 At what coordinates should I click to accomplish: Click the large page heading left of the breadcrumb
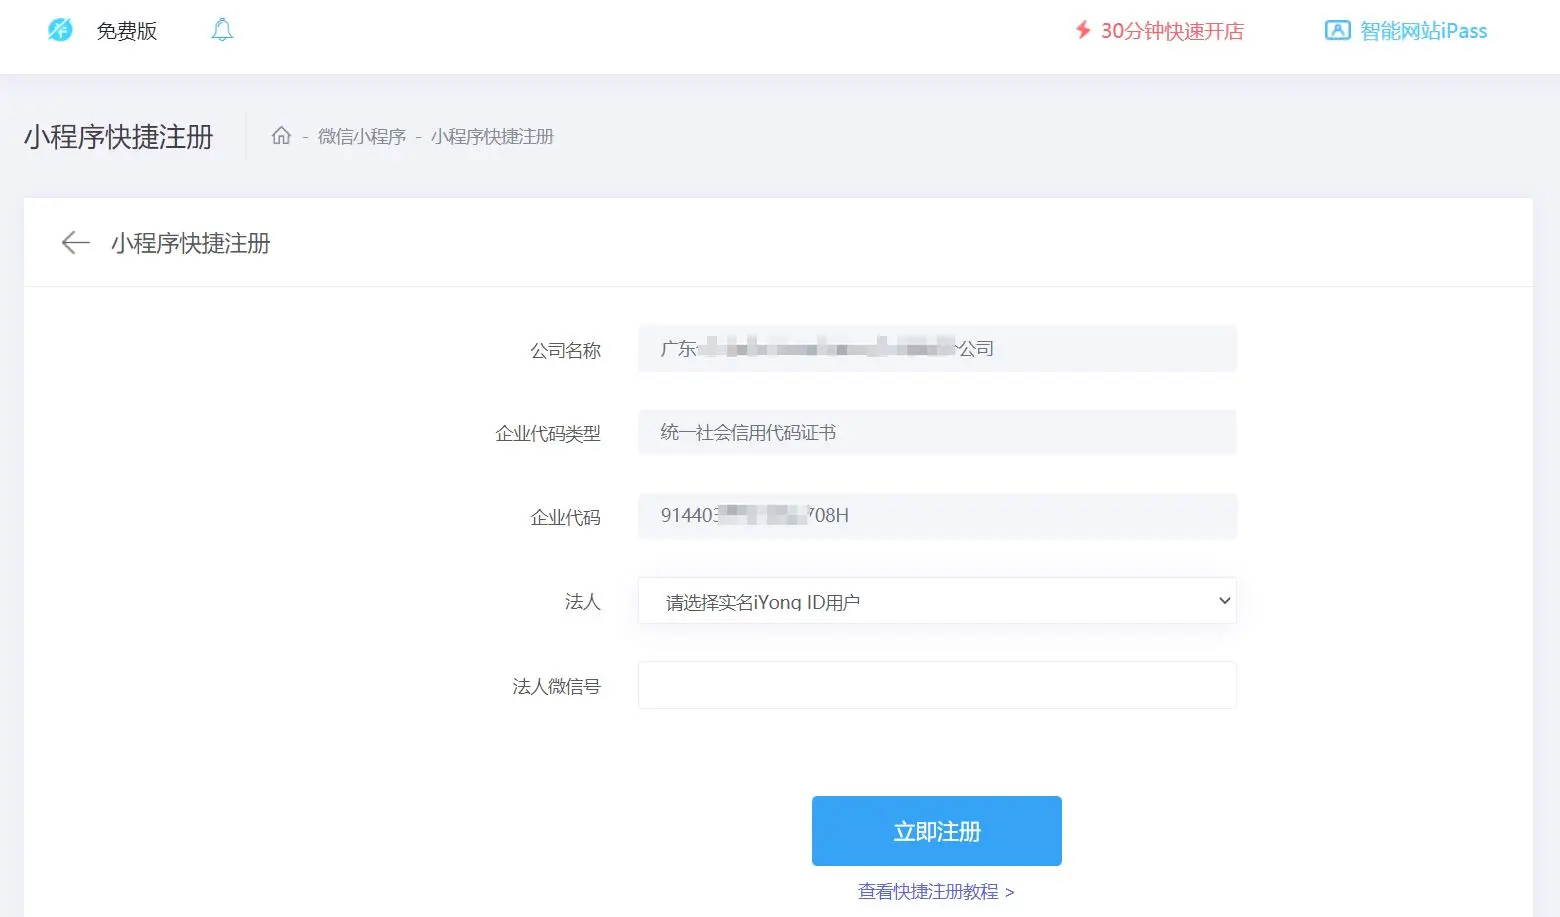119,137
